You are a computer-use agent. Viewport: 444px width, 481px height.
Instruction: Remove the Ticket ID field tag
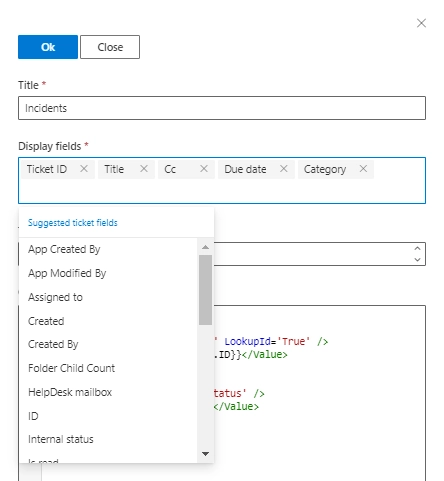[84, 169]
